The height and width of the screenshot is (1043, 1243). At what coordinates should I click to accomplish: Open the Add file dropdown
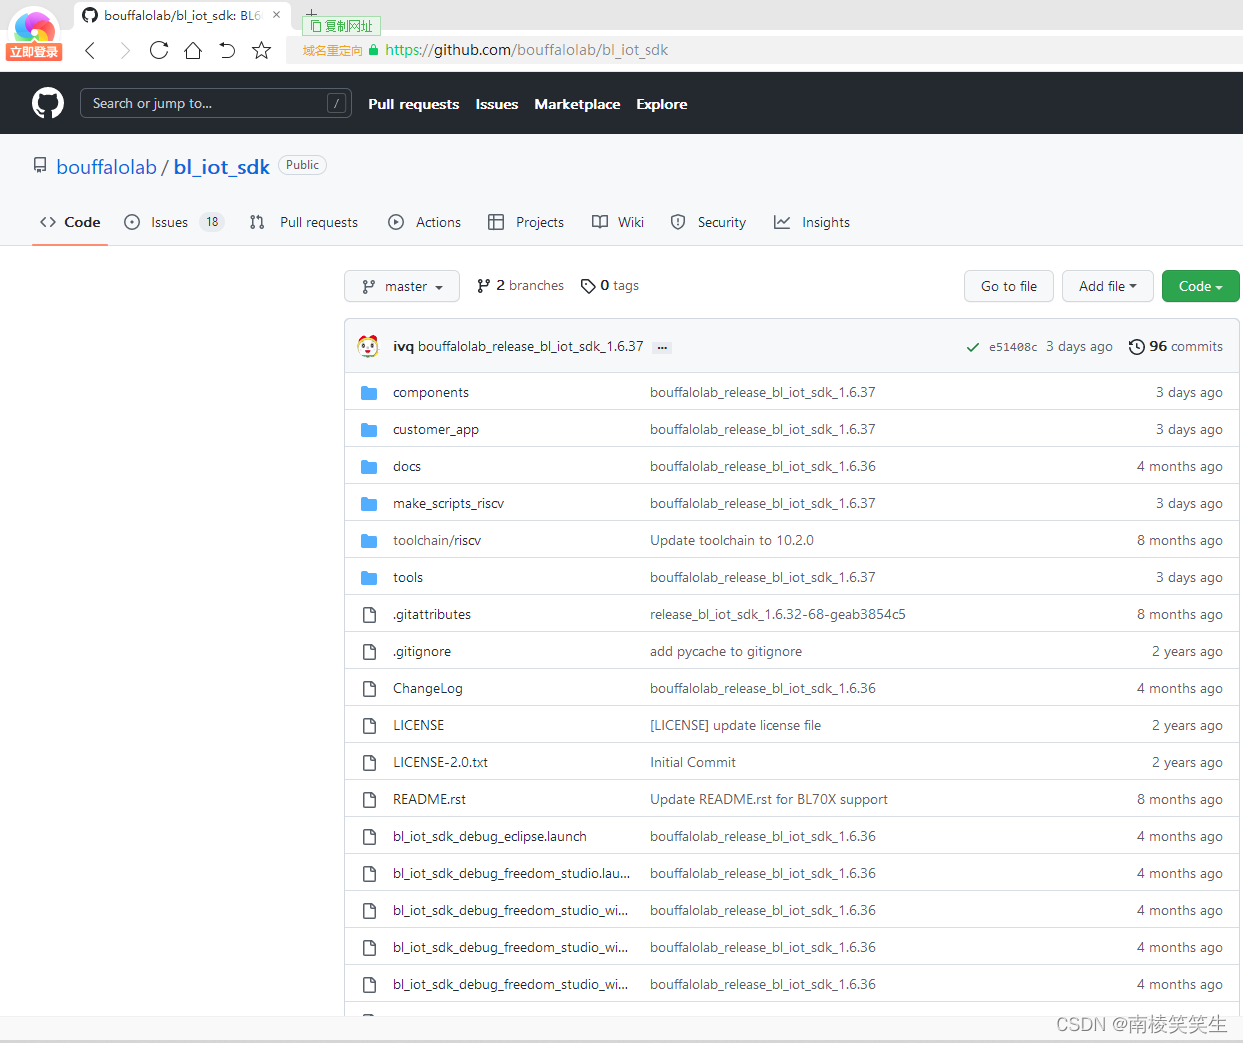[1107, 286]
